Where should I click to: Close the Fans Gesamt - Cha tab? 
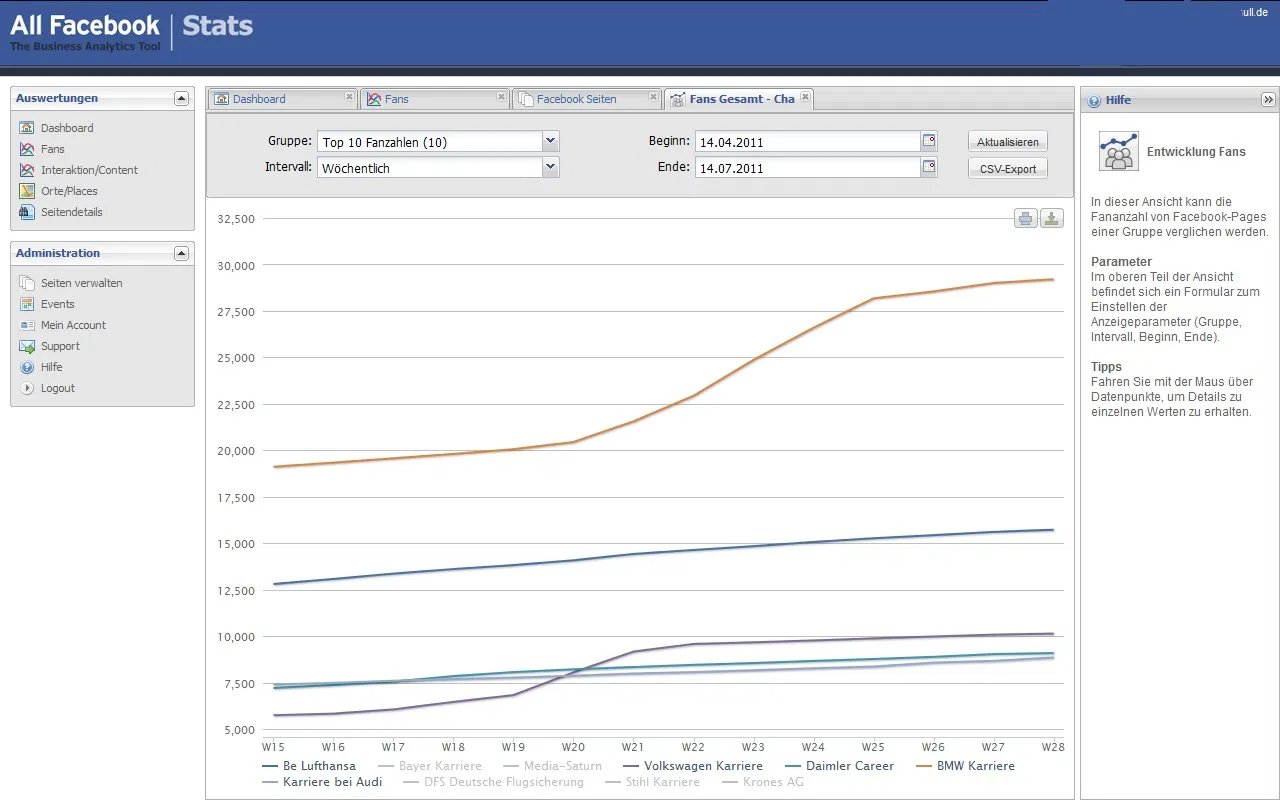point(805,97)
